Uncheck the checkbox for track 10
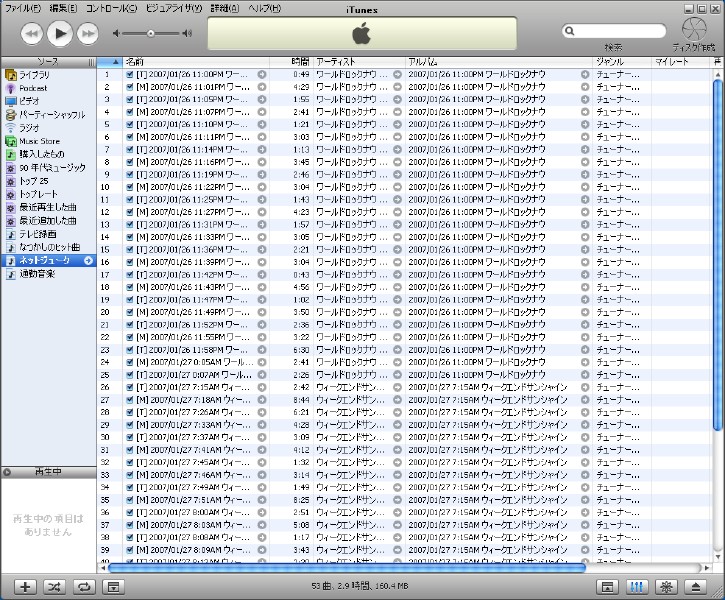725x600 pixels. click(130, 186)
